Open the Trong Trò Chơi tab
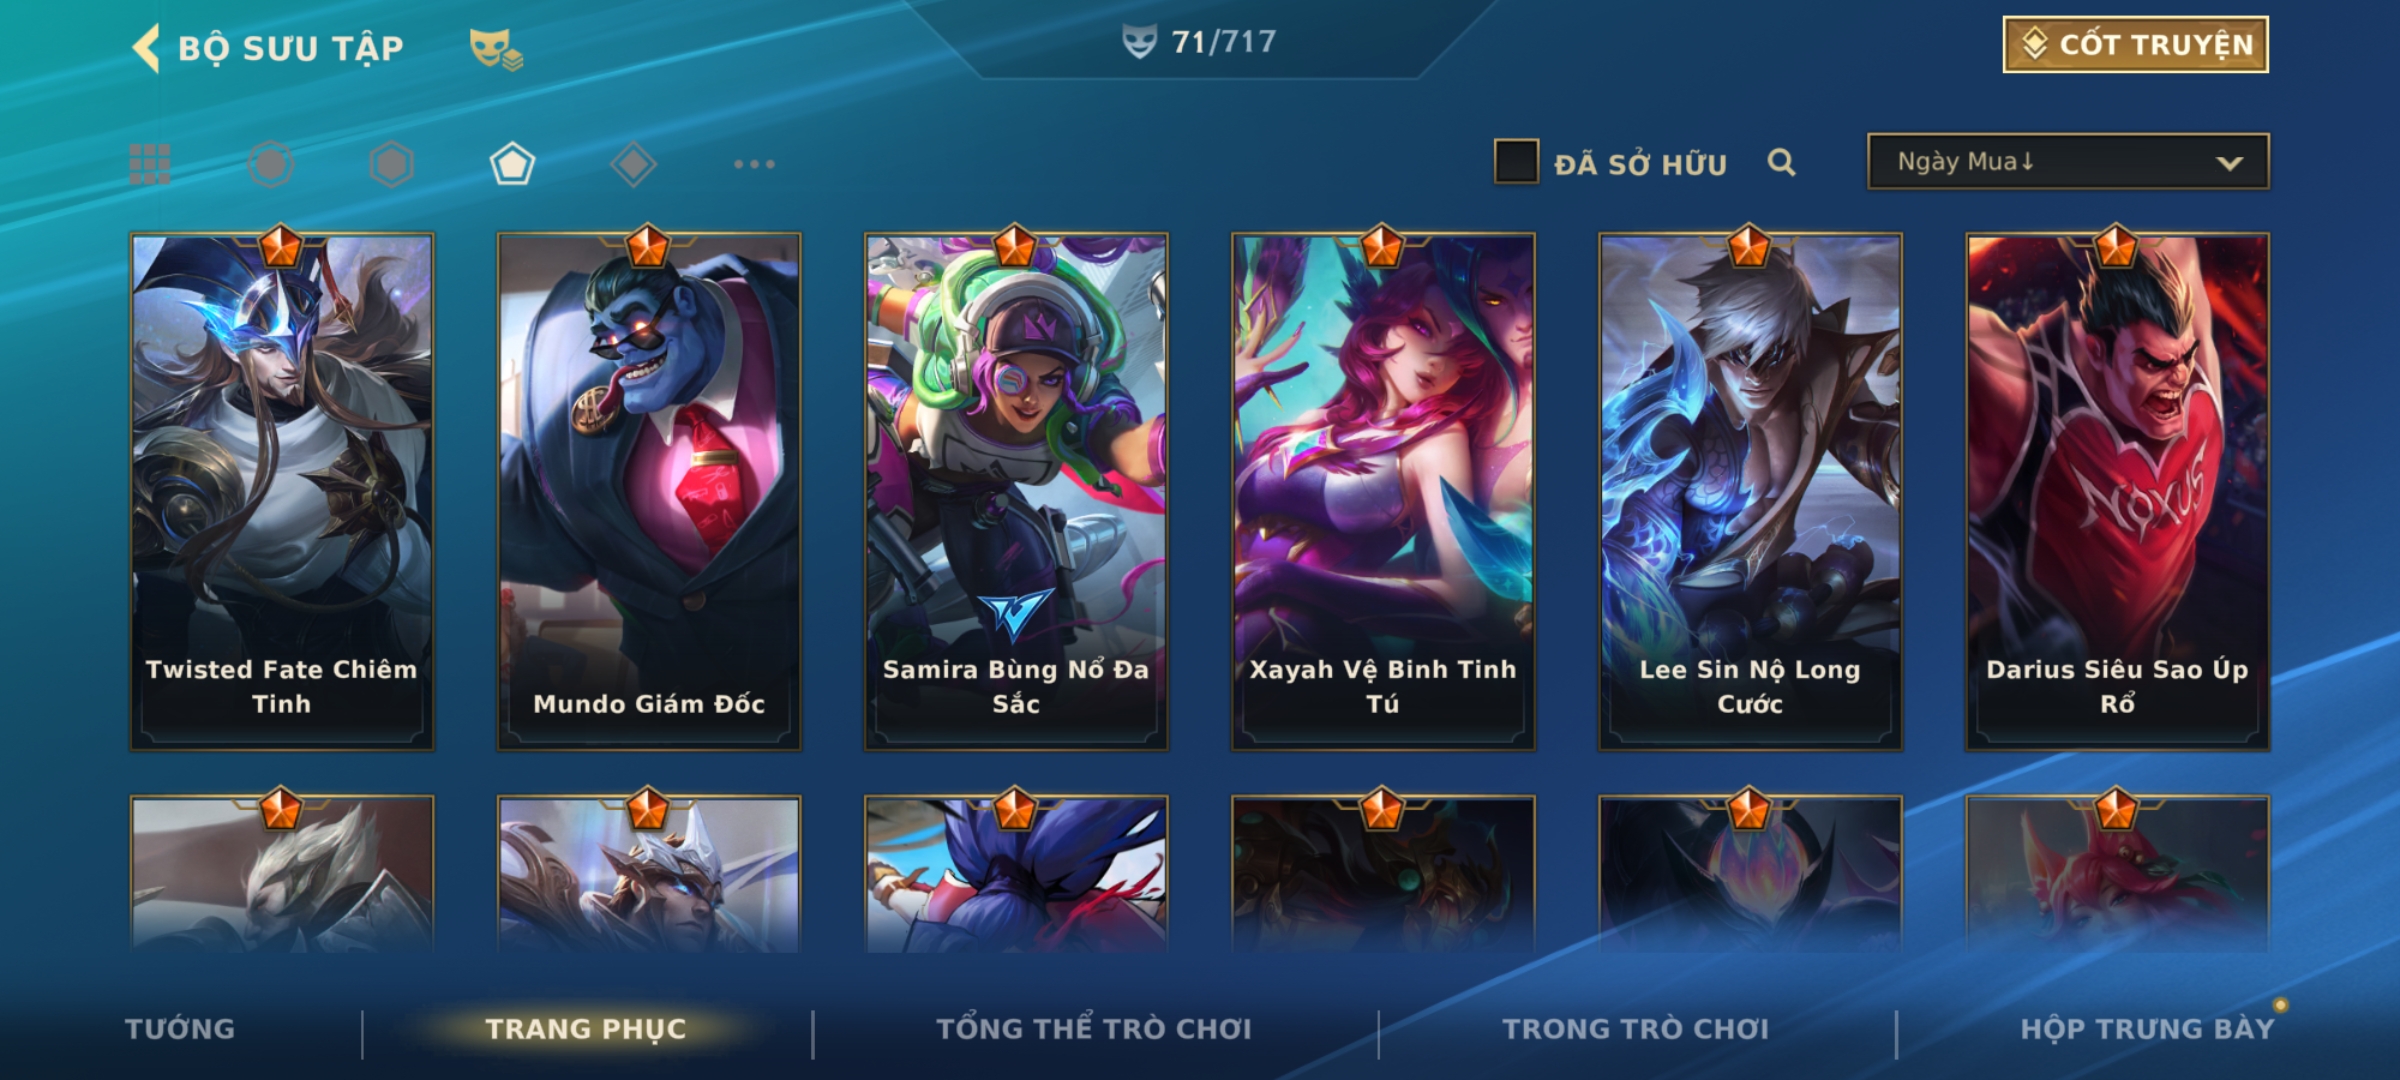The height and width of the screenshot is (1080, 2400). [1636, 1029]
